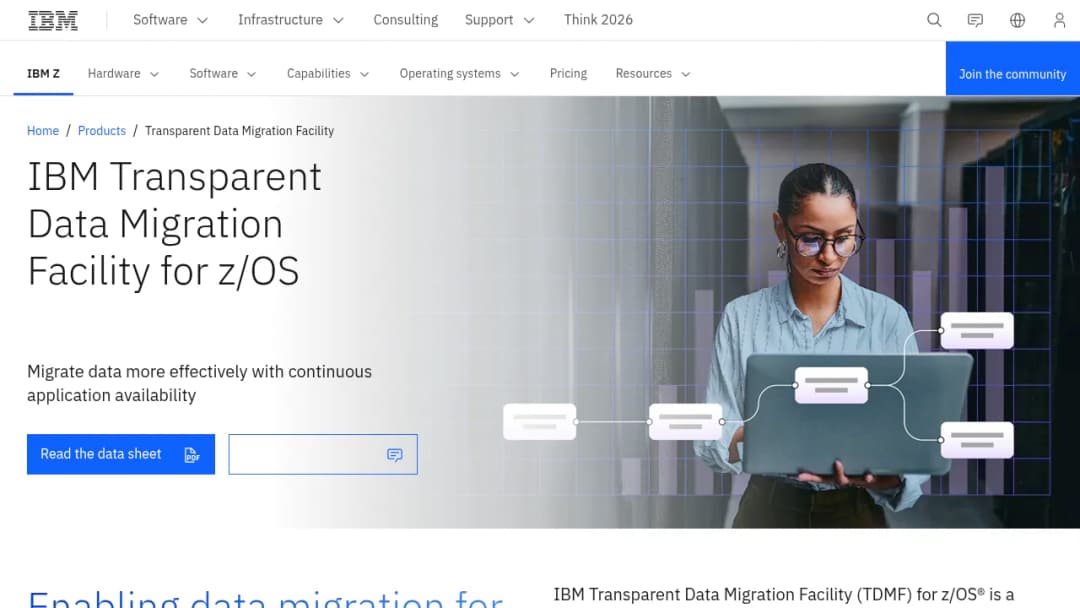Viewport: 1080px width, 608px height.
Task: Expand the Resources dropdown
Action: click(x=653, y=74)
